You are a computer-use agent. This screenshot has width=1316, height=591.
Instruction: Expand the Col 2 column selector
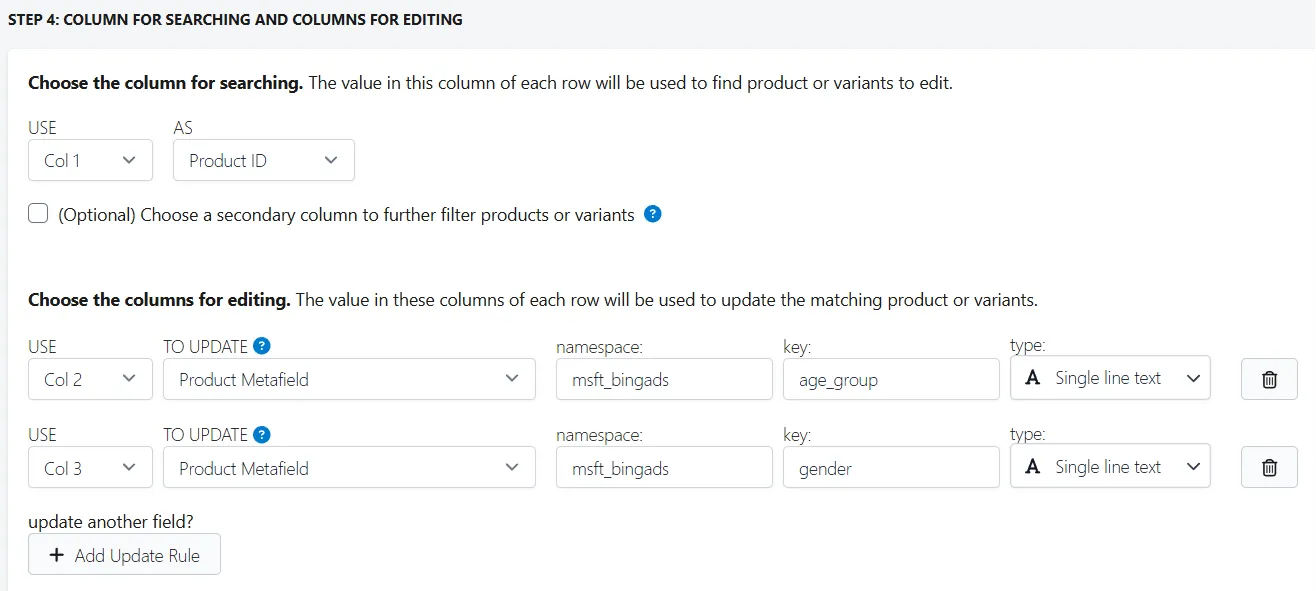[x=90, y=379]
